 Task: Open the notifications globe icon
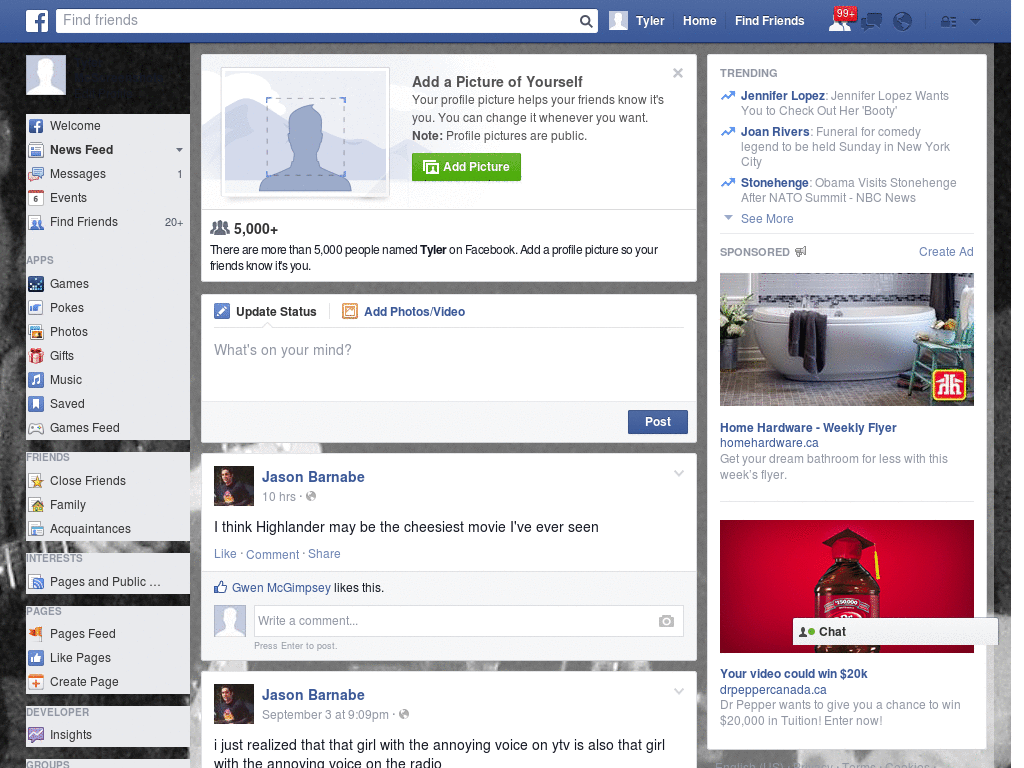pyautogui.click(x=902, y=20)
